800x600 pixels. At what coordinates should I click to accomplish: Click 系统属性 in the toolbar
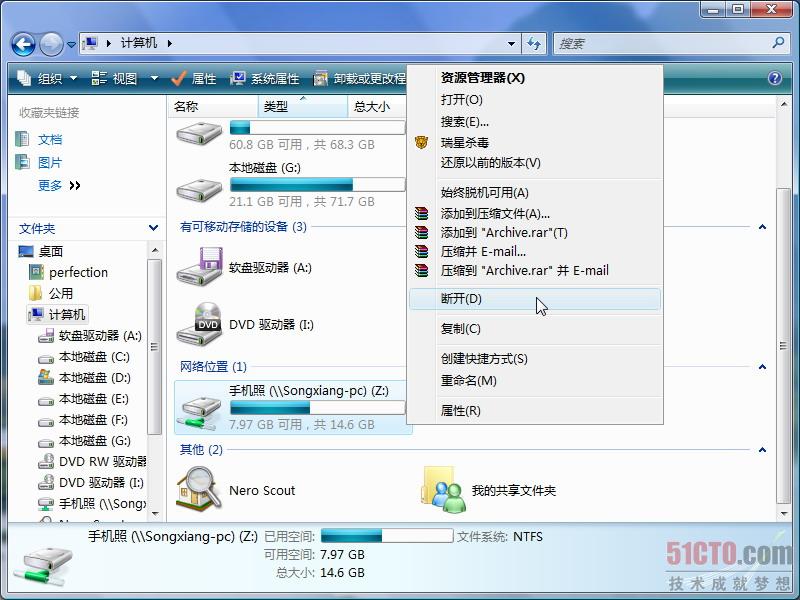tap(265, 79)
